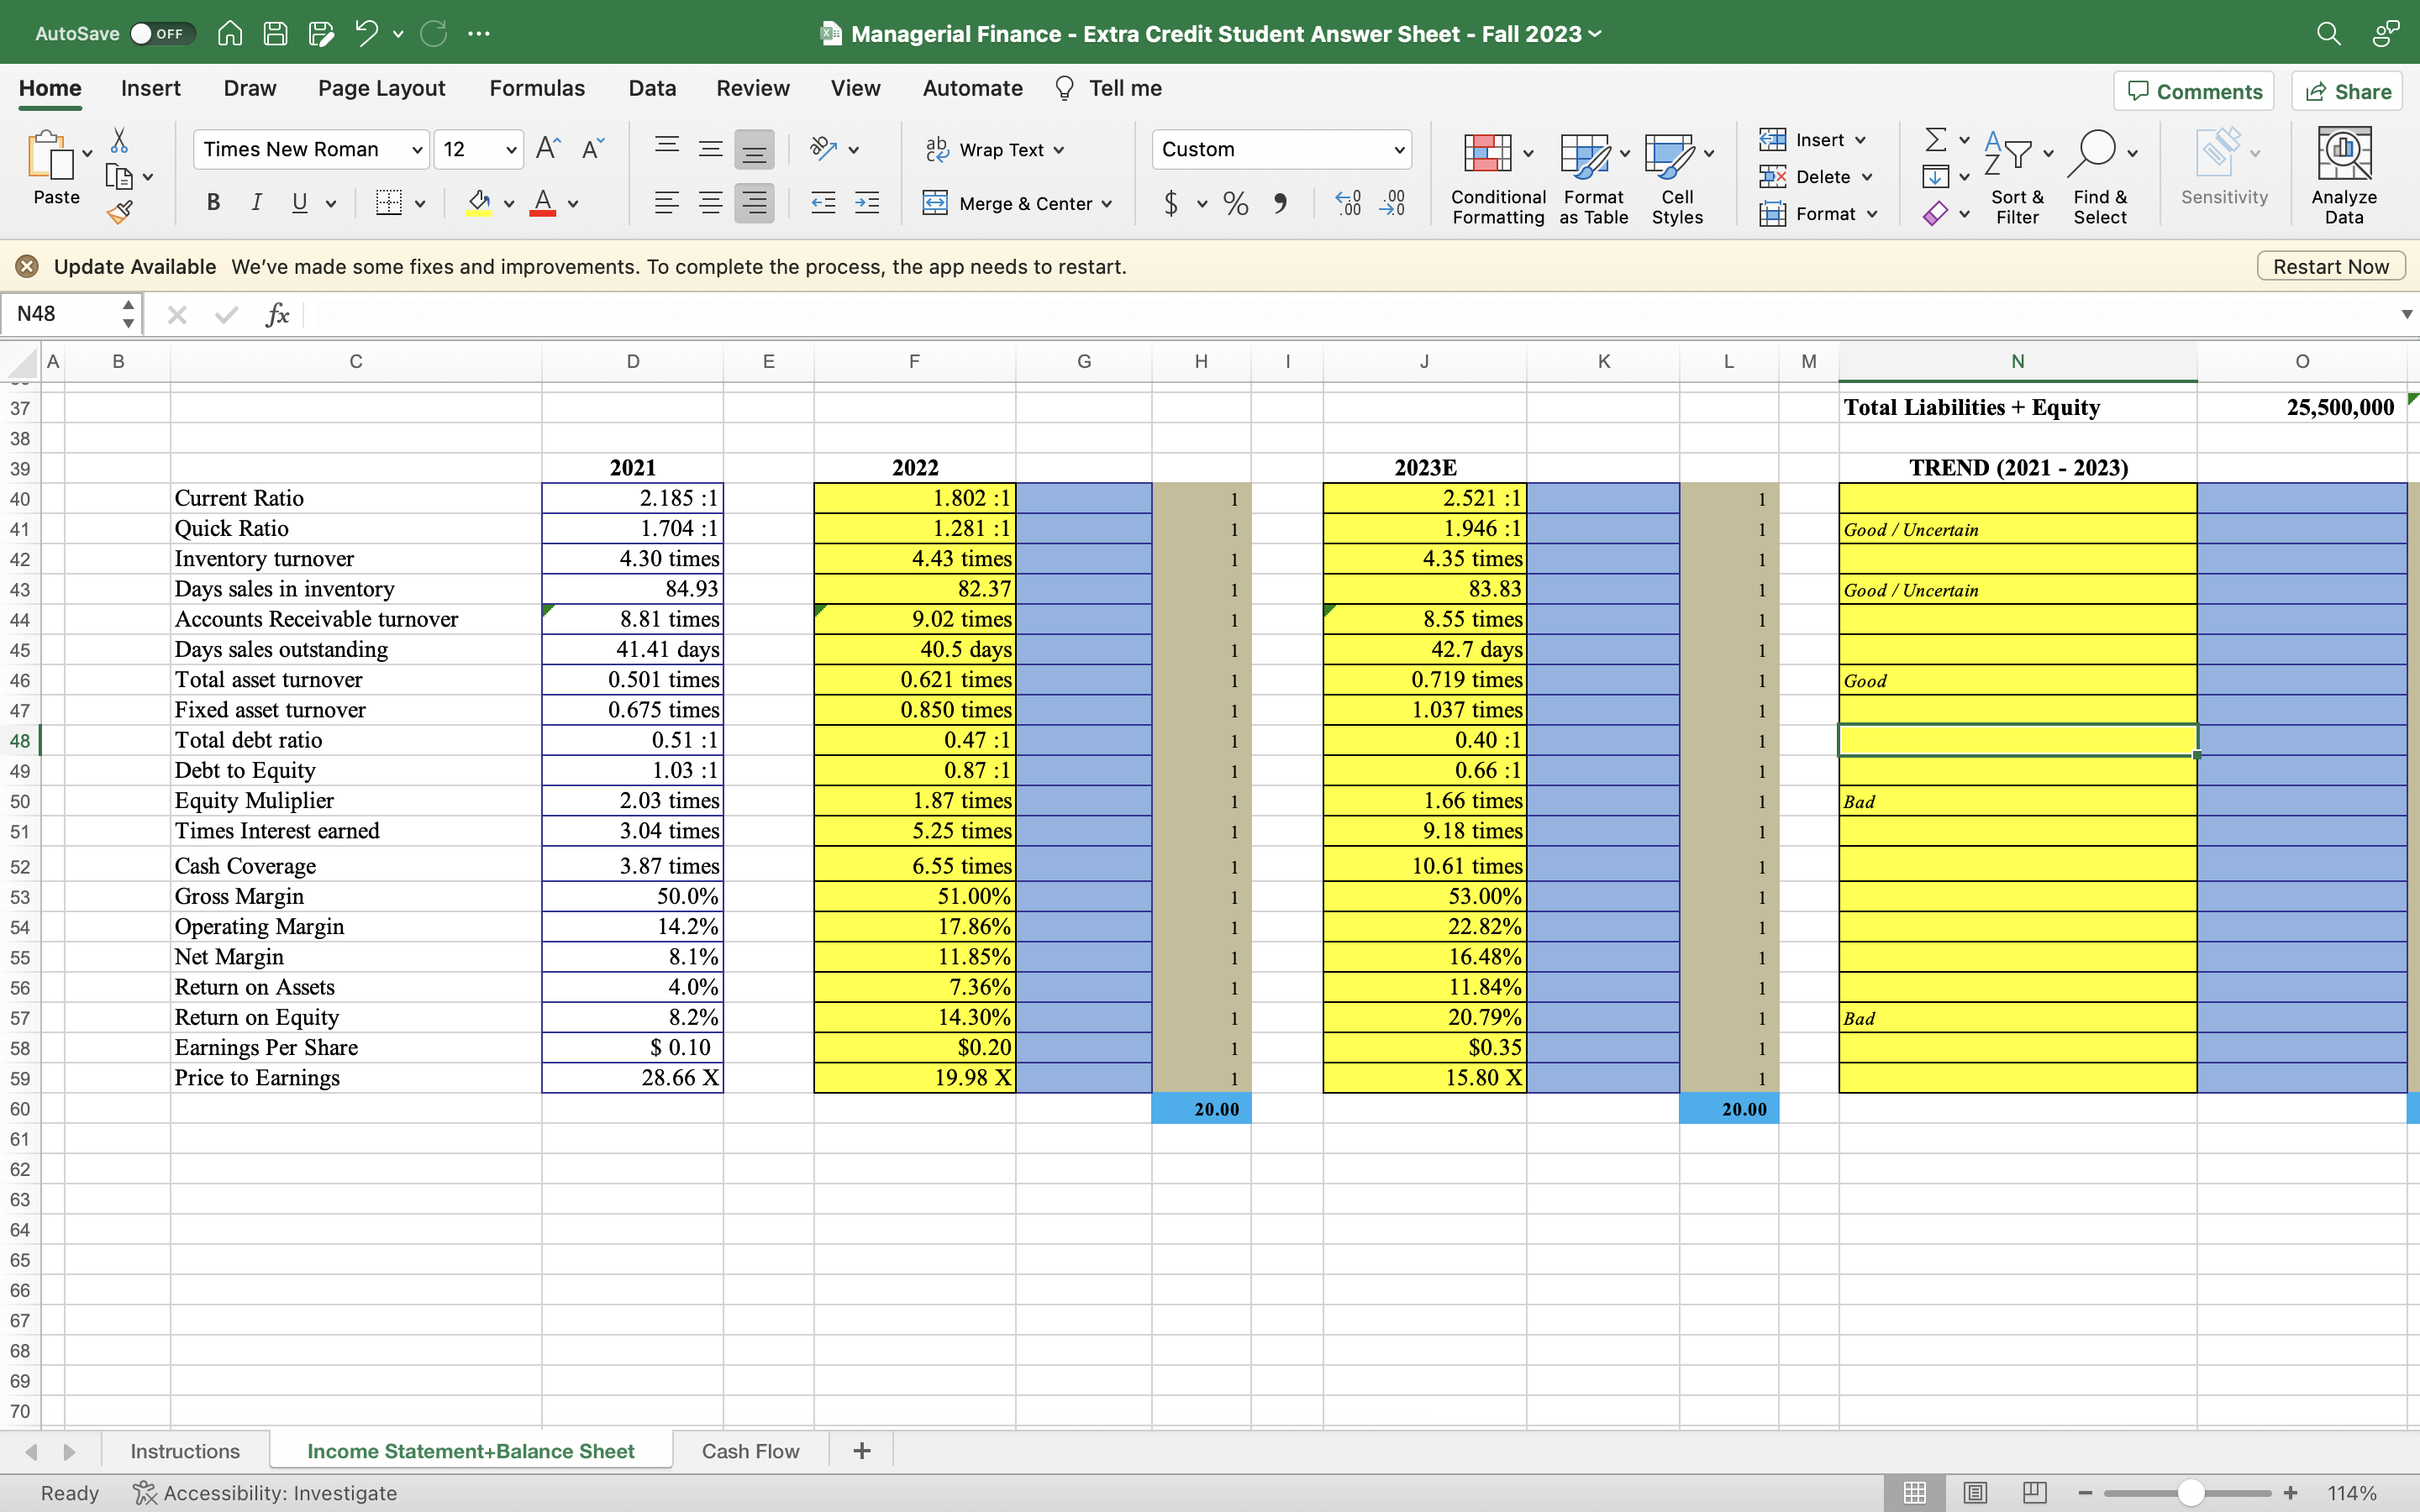The image size is (2420, 1512).
Task: Click the Increase Font Size icon
Action: click(548, 149)
